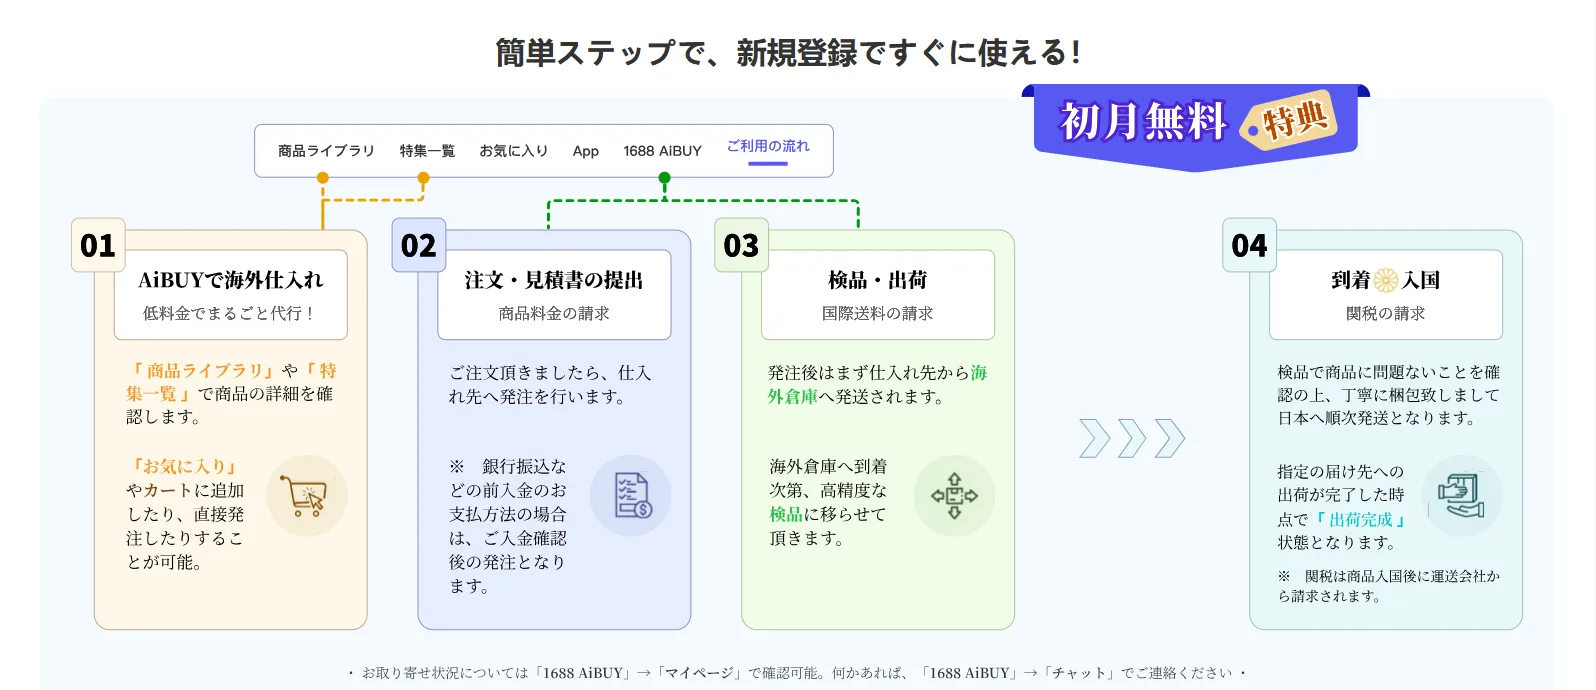Select お気に入り in the navigation bar

pyautogui.click(x=514, y=151)
